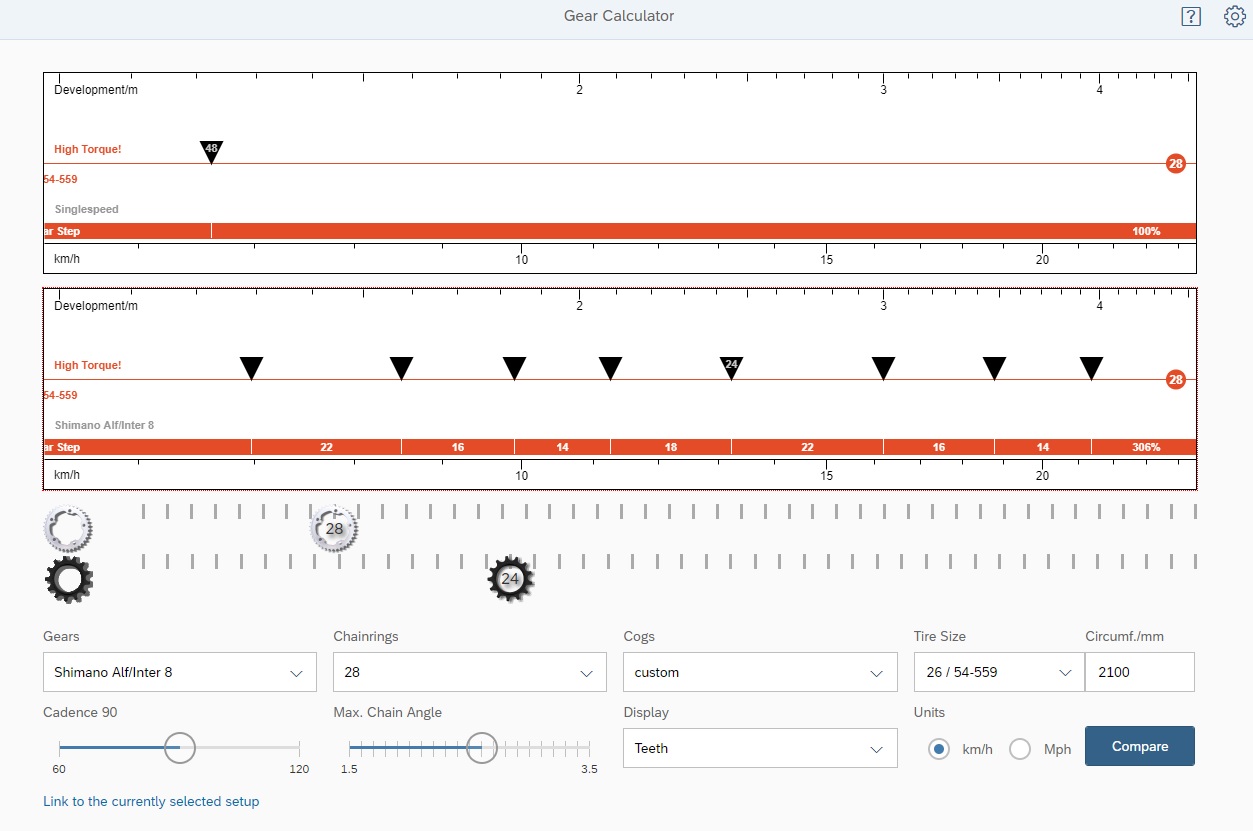Click the 48 gear marker in Singlespeed chart
1253x831 pixels.
pyautogui.click(x=211, y=151)
